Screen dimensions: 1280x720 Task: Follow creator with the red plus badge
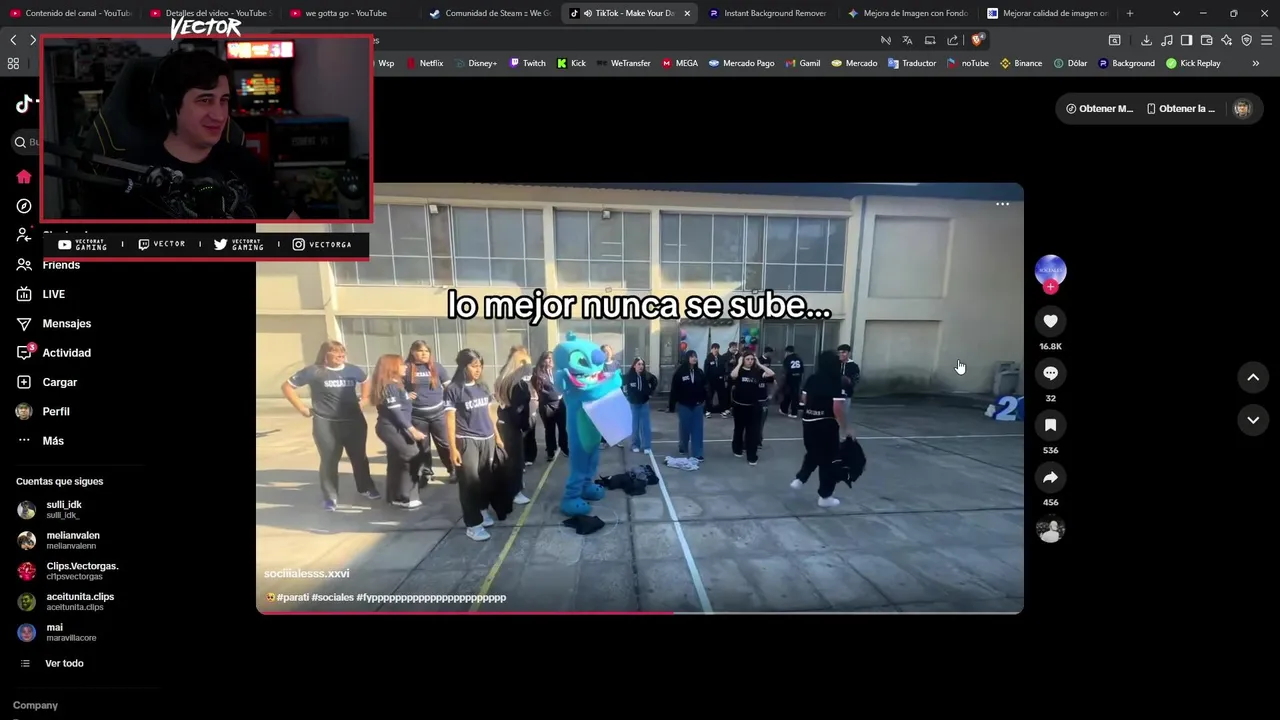click(x=1050, y=287)
